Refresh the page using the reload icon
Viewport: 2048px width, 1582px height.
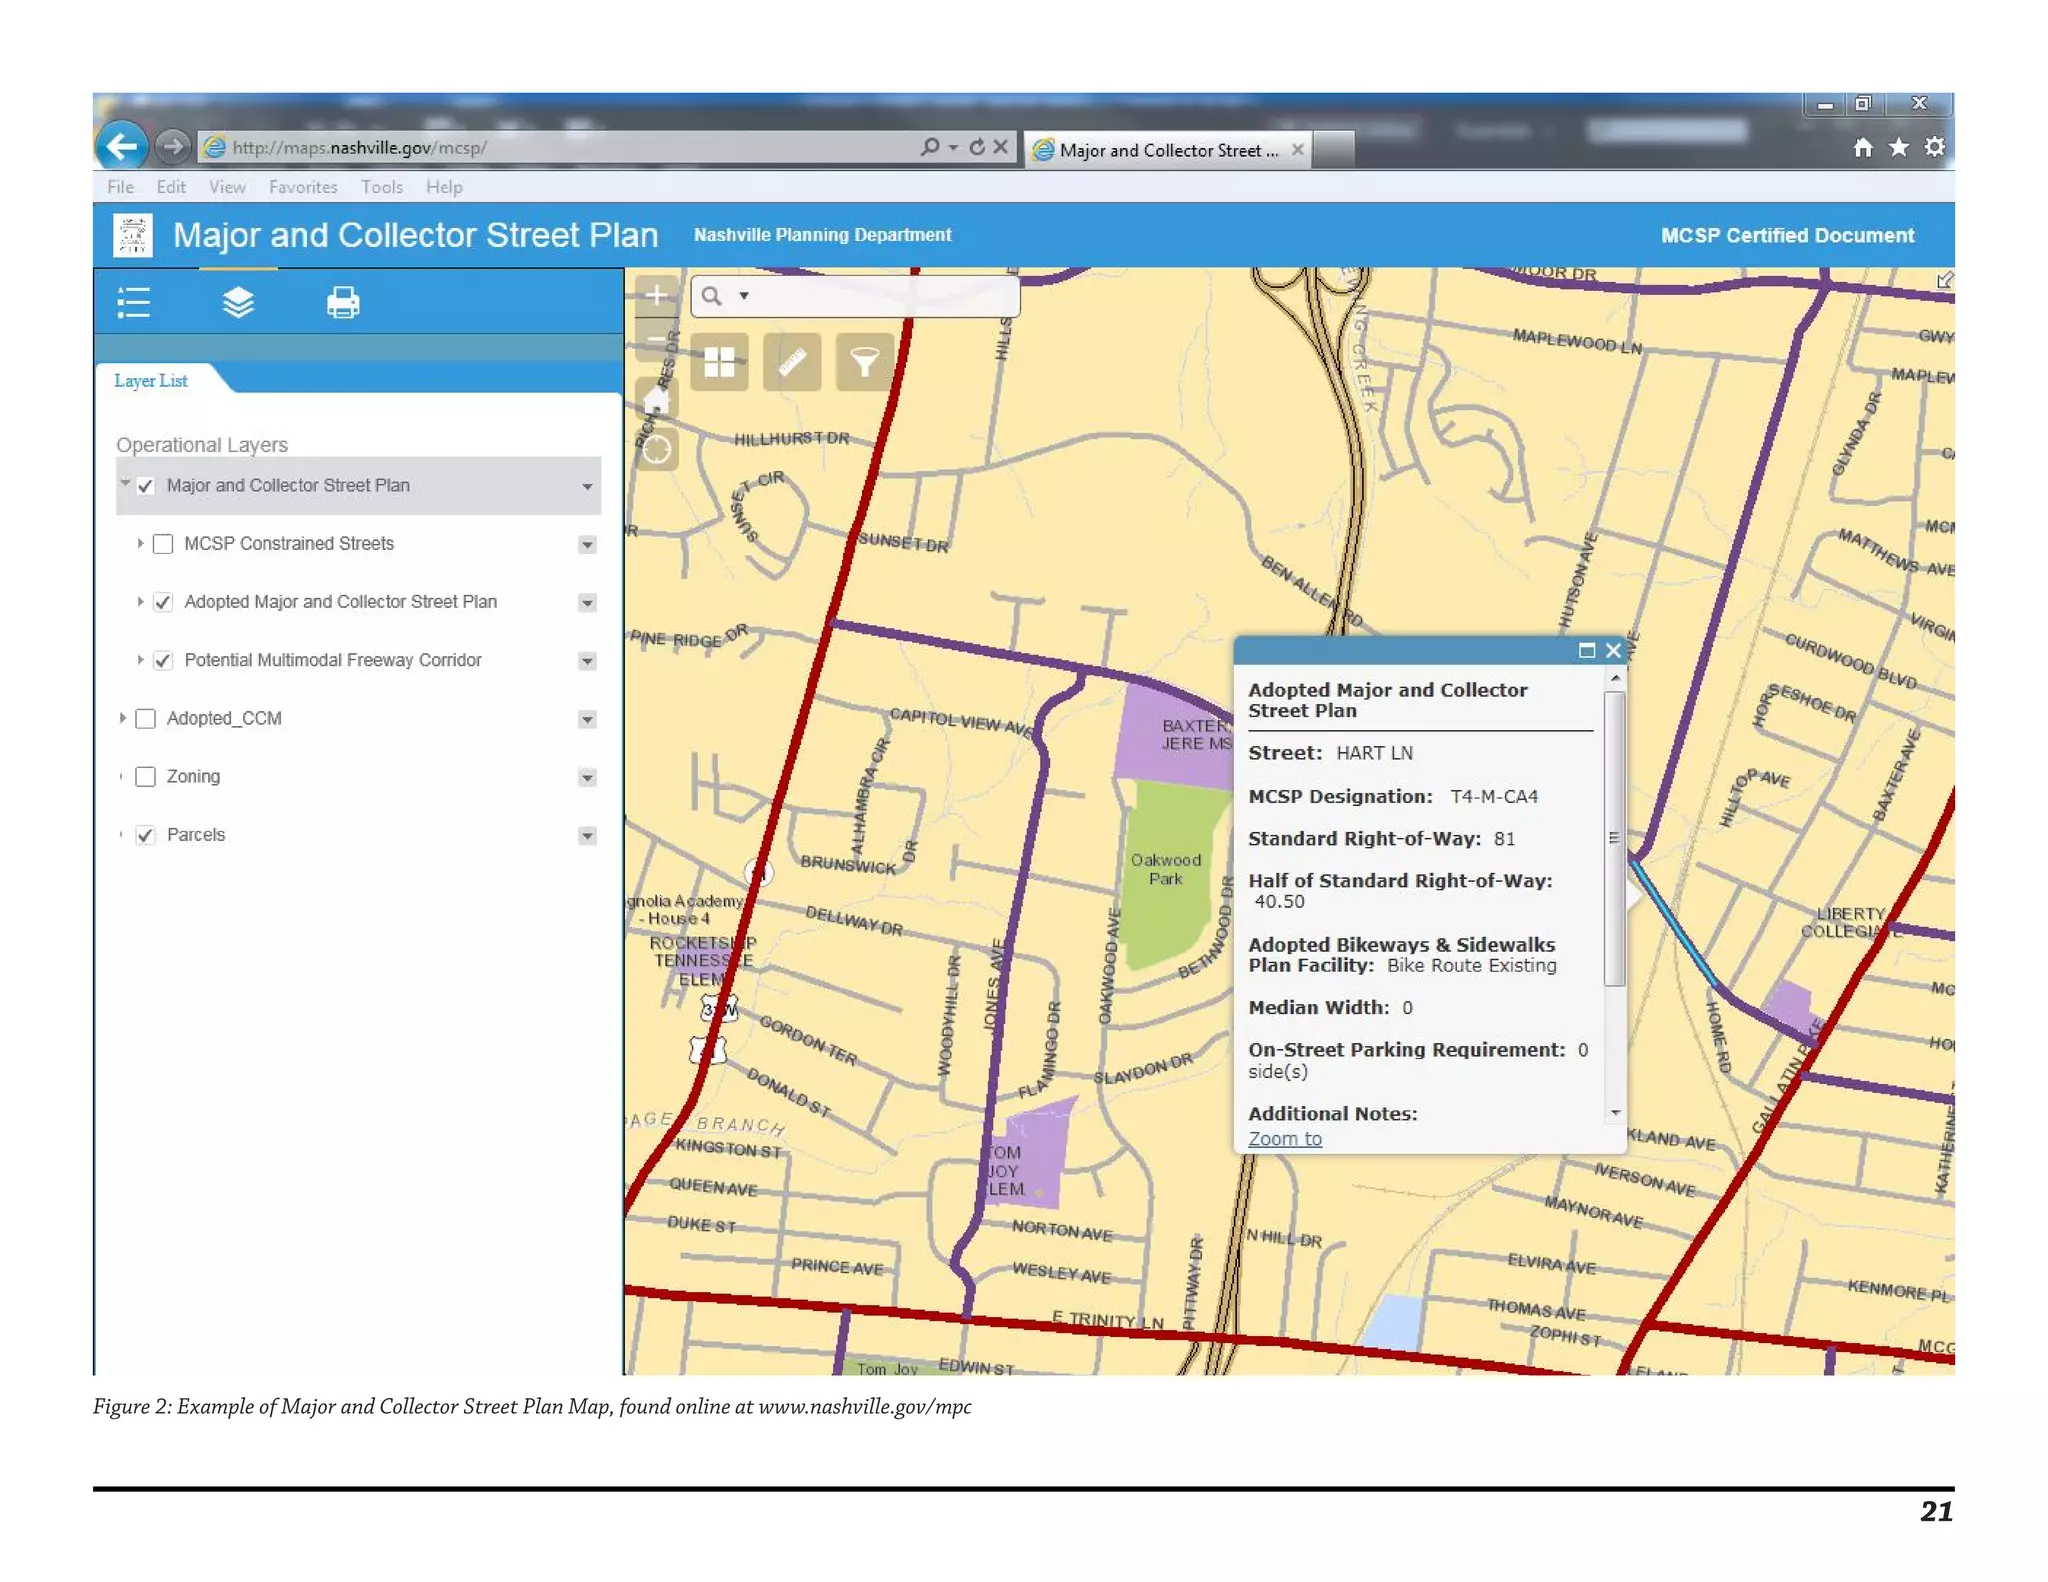(976, 147)
